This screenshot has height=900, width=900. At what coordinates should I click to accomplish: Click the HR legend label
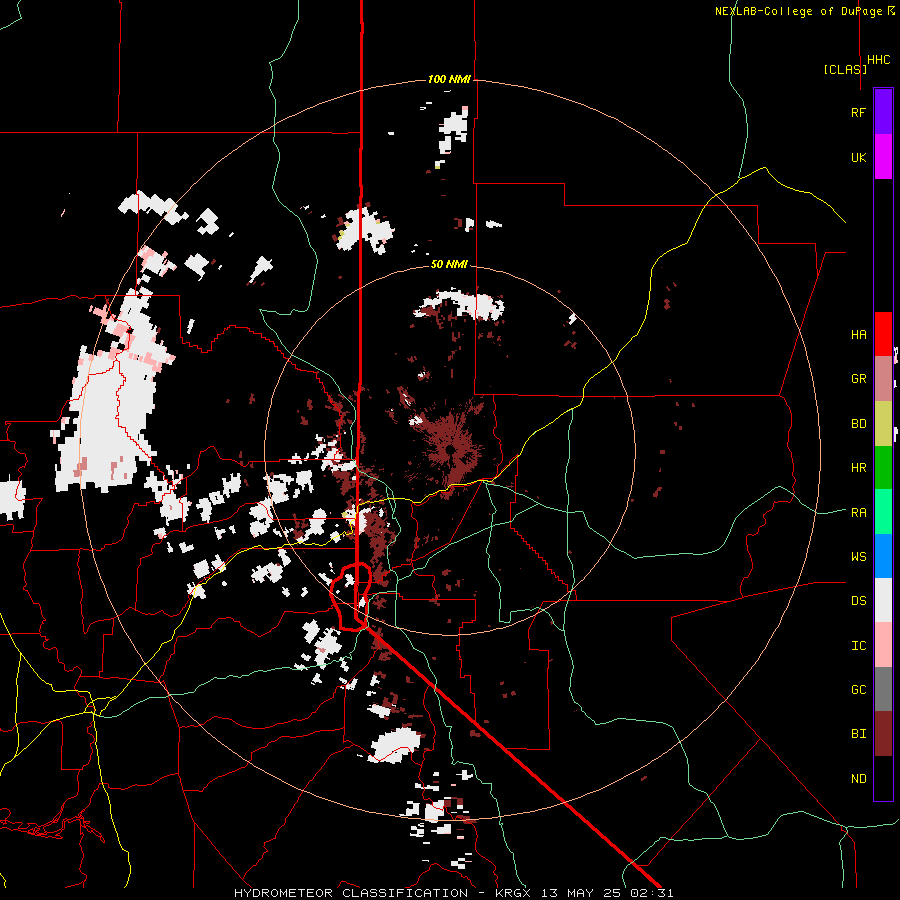pyautogui.click(x=858, y=468)
